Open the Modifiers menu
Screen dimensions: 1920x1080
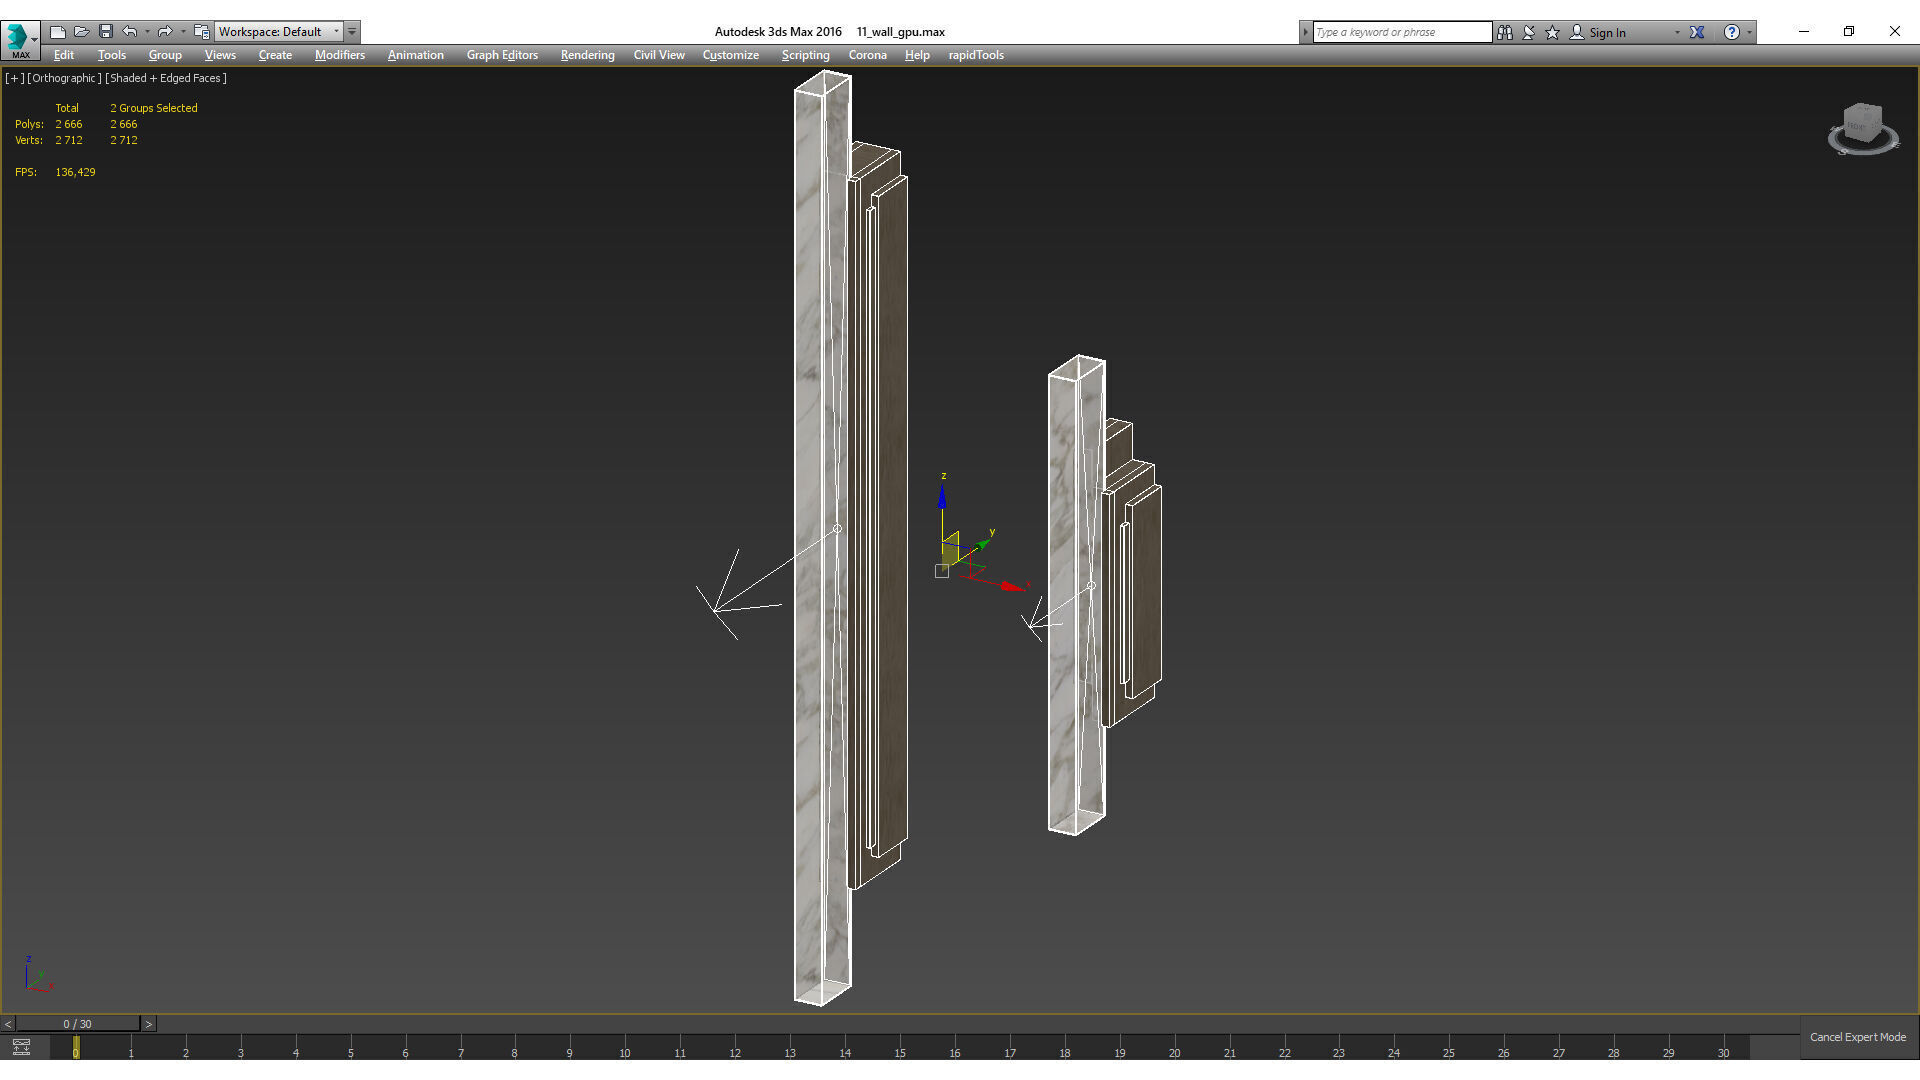point(340,55)
